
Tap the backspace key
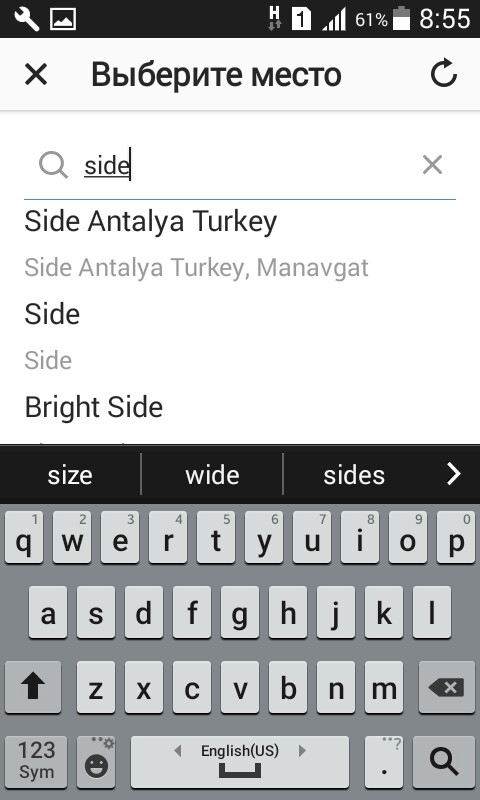(446, 687)
